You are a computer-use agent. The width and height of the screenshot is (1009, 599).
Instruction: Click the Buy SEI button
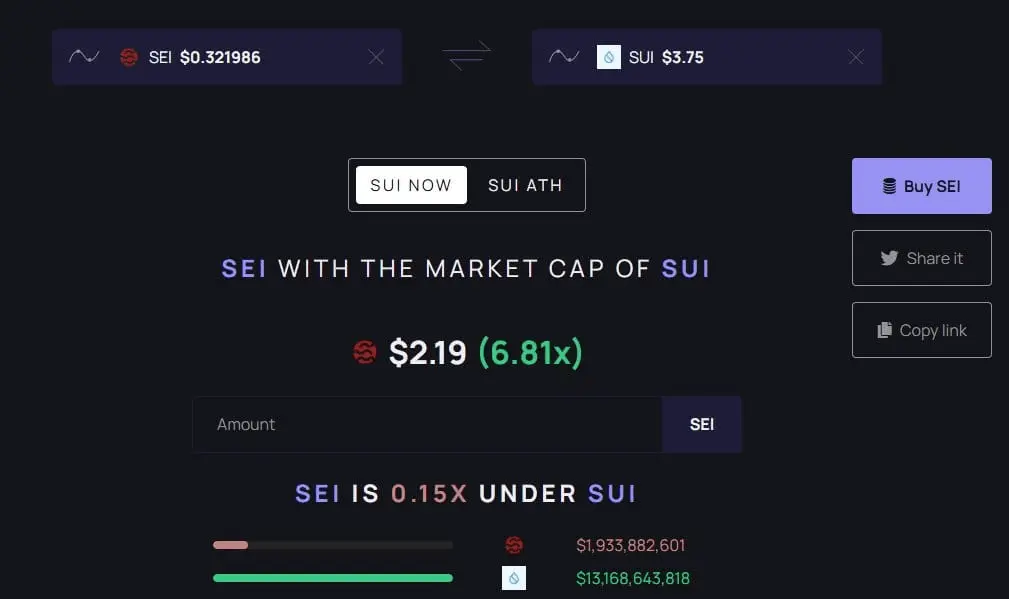point(921,186)
